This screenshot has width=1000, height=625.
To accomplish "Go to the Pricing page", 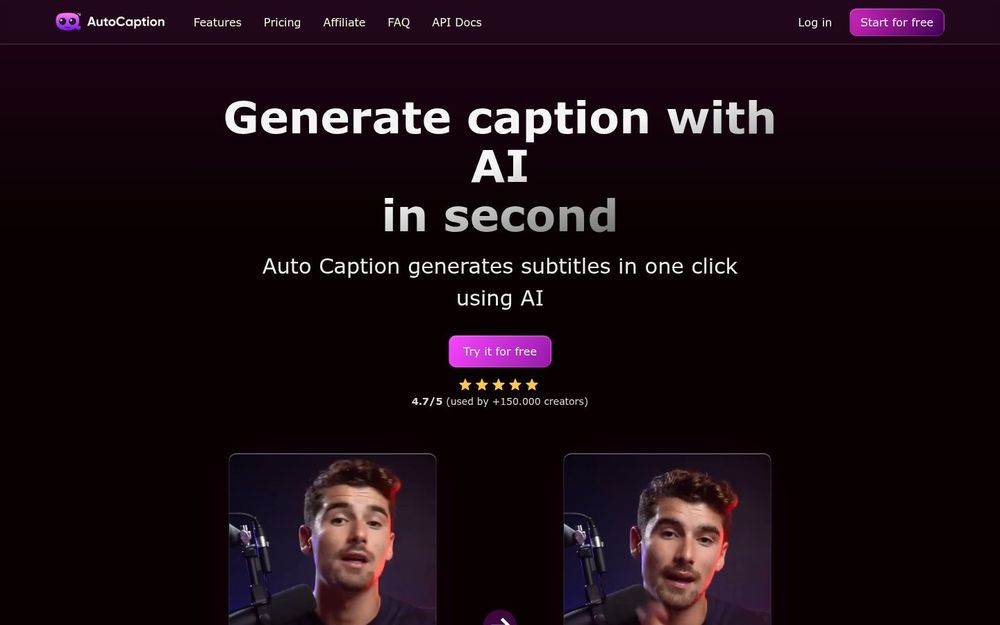I will click(x=282, y=22).
